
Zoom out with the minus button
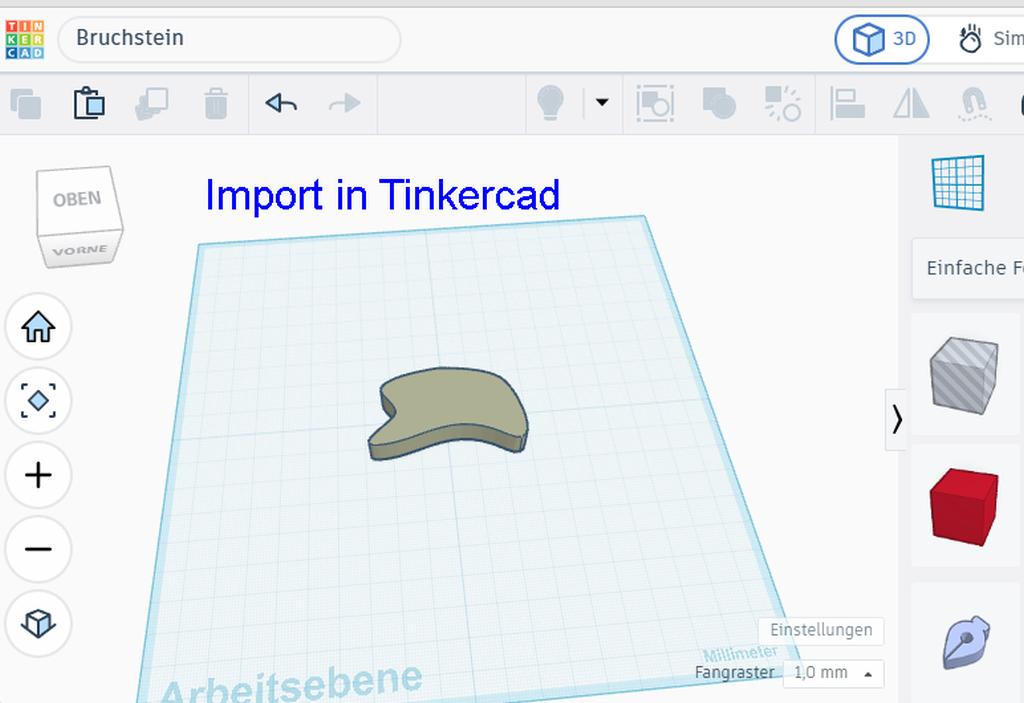pos(39,549)
